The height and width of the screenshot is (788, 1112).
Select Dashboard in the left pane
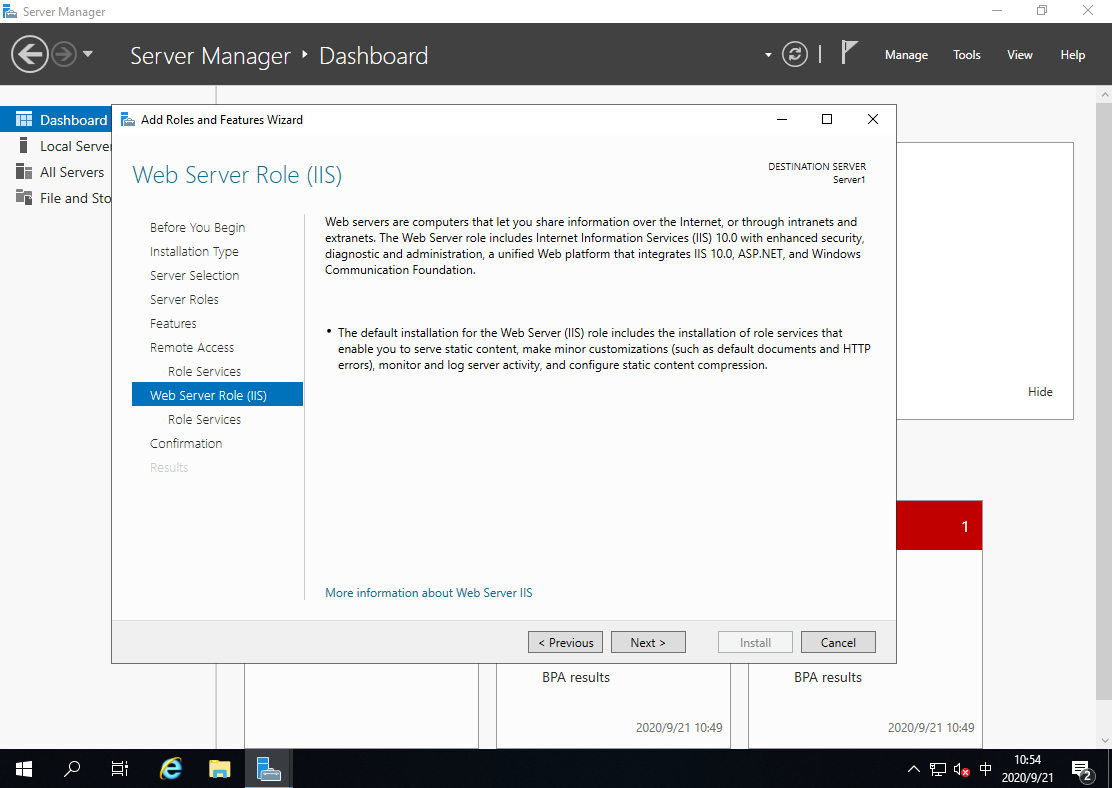click(x=56, y=119)
